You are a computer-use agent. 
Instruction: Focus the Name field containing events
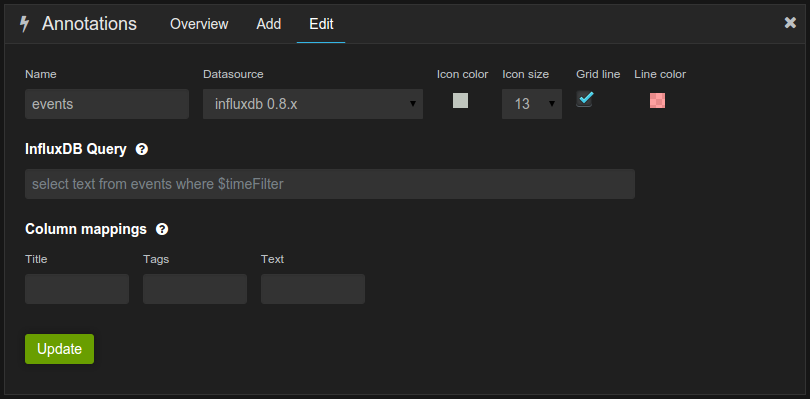click(107, 104)
